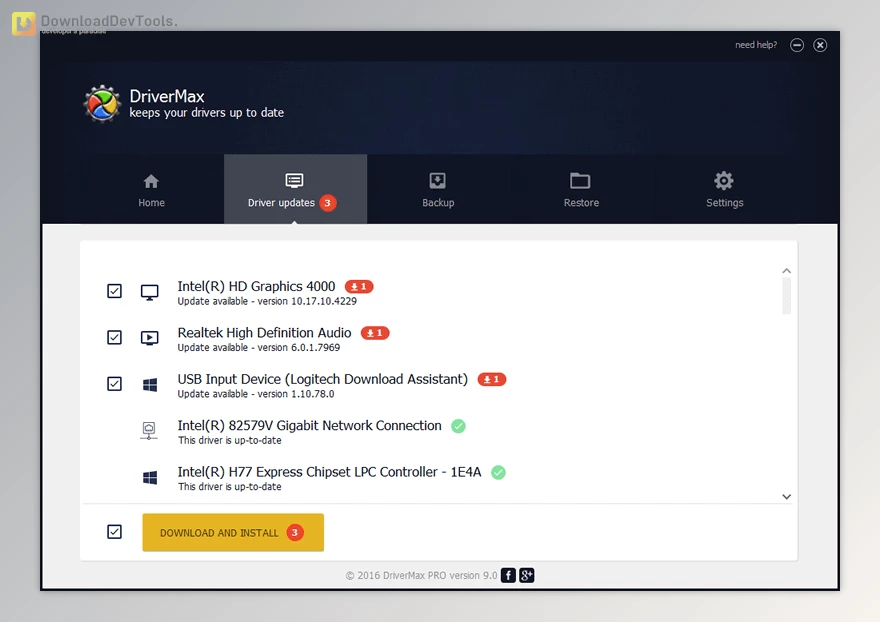The width and height of the screenshot is (880, 622).
Task: Click the Download and Install button
Action: tap(233, 532)
